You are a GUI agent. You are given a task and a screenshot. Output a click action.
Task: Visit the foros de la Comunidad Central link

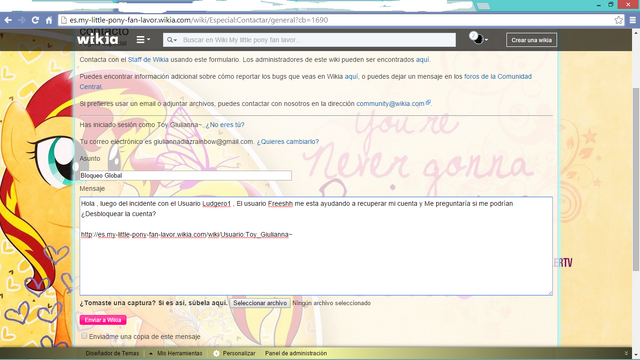[498, 76]
